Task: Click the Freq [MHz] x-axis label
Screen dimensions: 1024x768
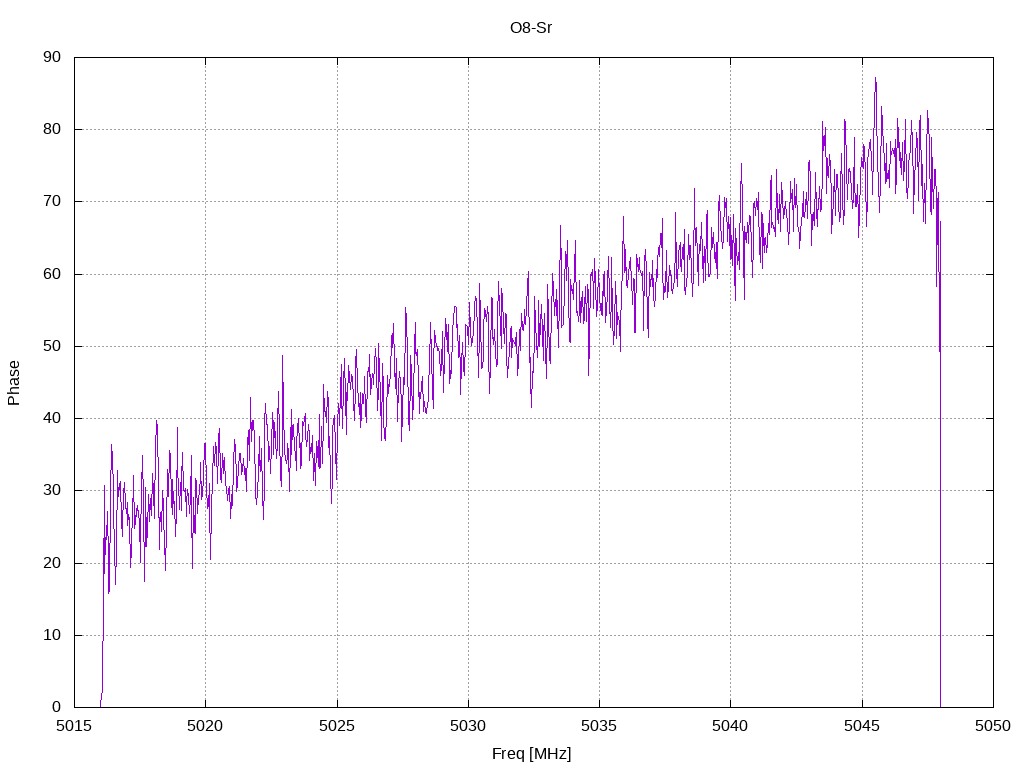Action: pos(531,754)
